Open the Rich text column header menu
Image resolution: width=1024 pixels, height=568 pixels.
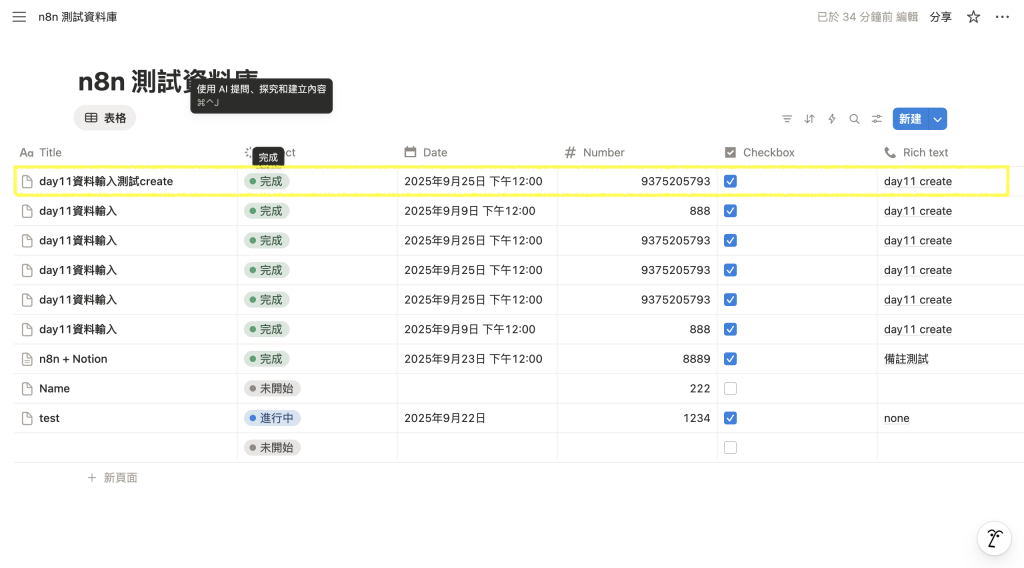(x=916, y=153)
